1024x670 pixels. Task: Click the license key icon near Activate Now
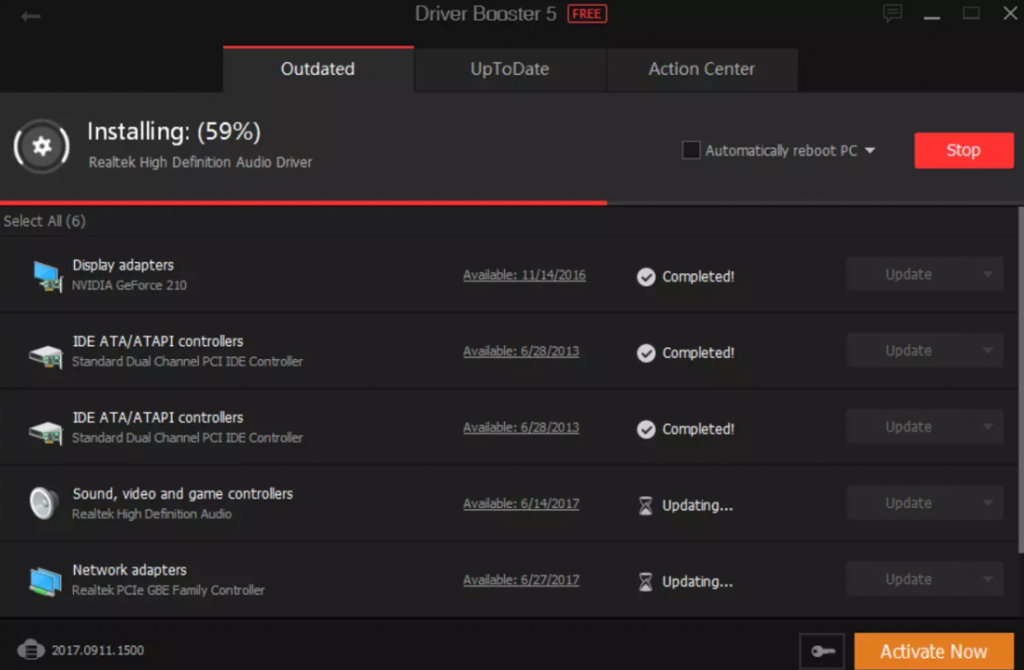click(821, 651)
